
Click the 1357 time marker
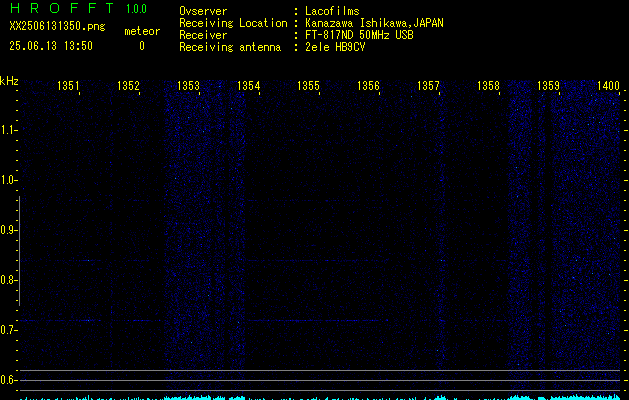pyautogui.click(x=428, y=85)
